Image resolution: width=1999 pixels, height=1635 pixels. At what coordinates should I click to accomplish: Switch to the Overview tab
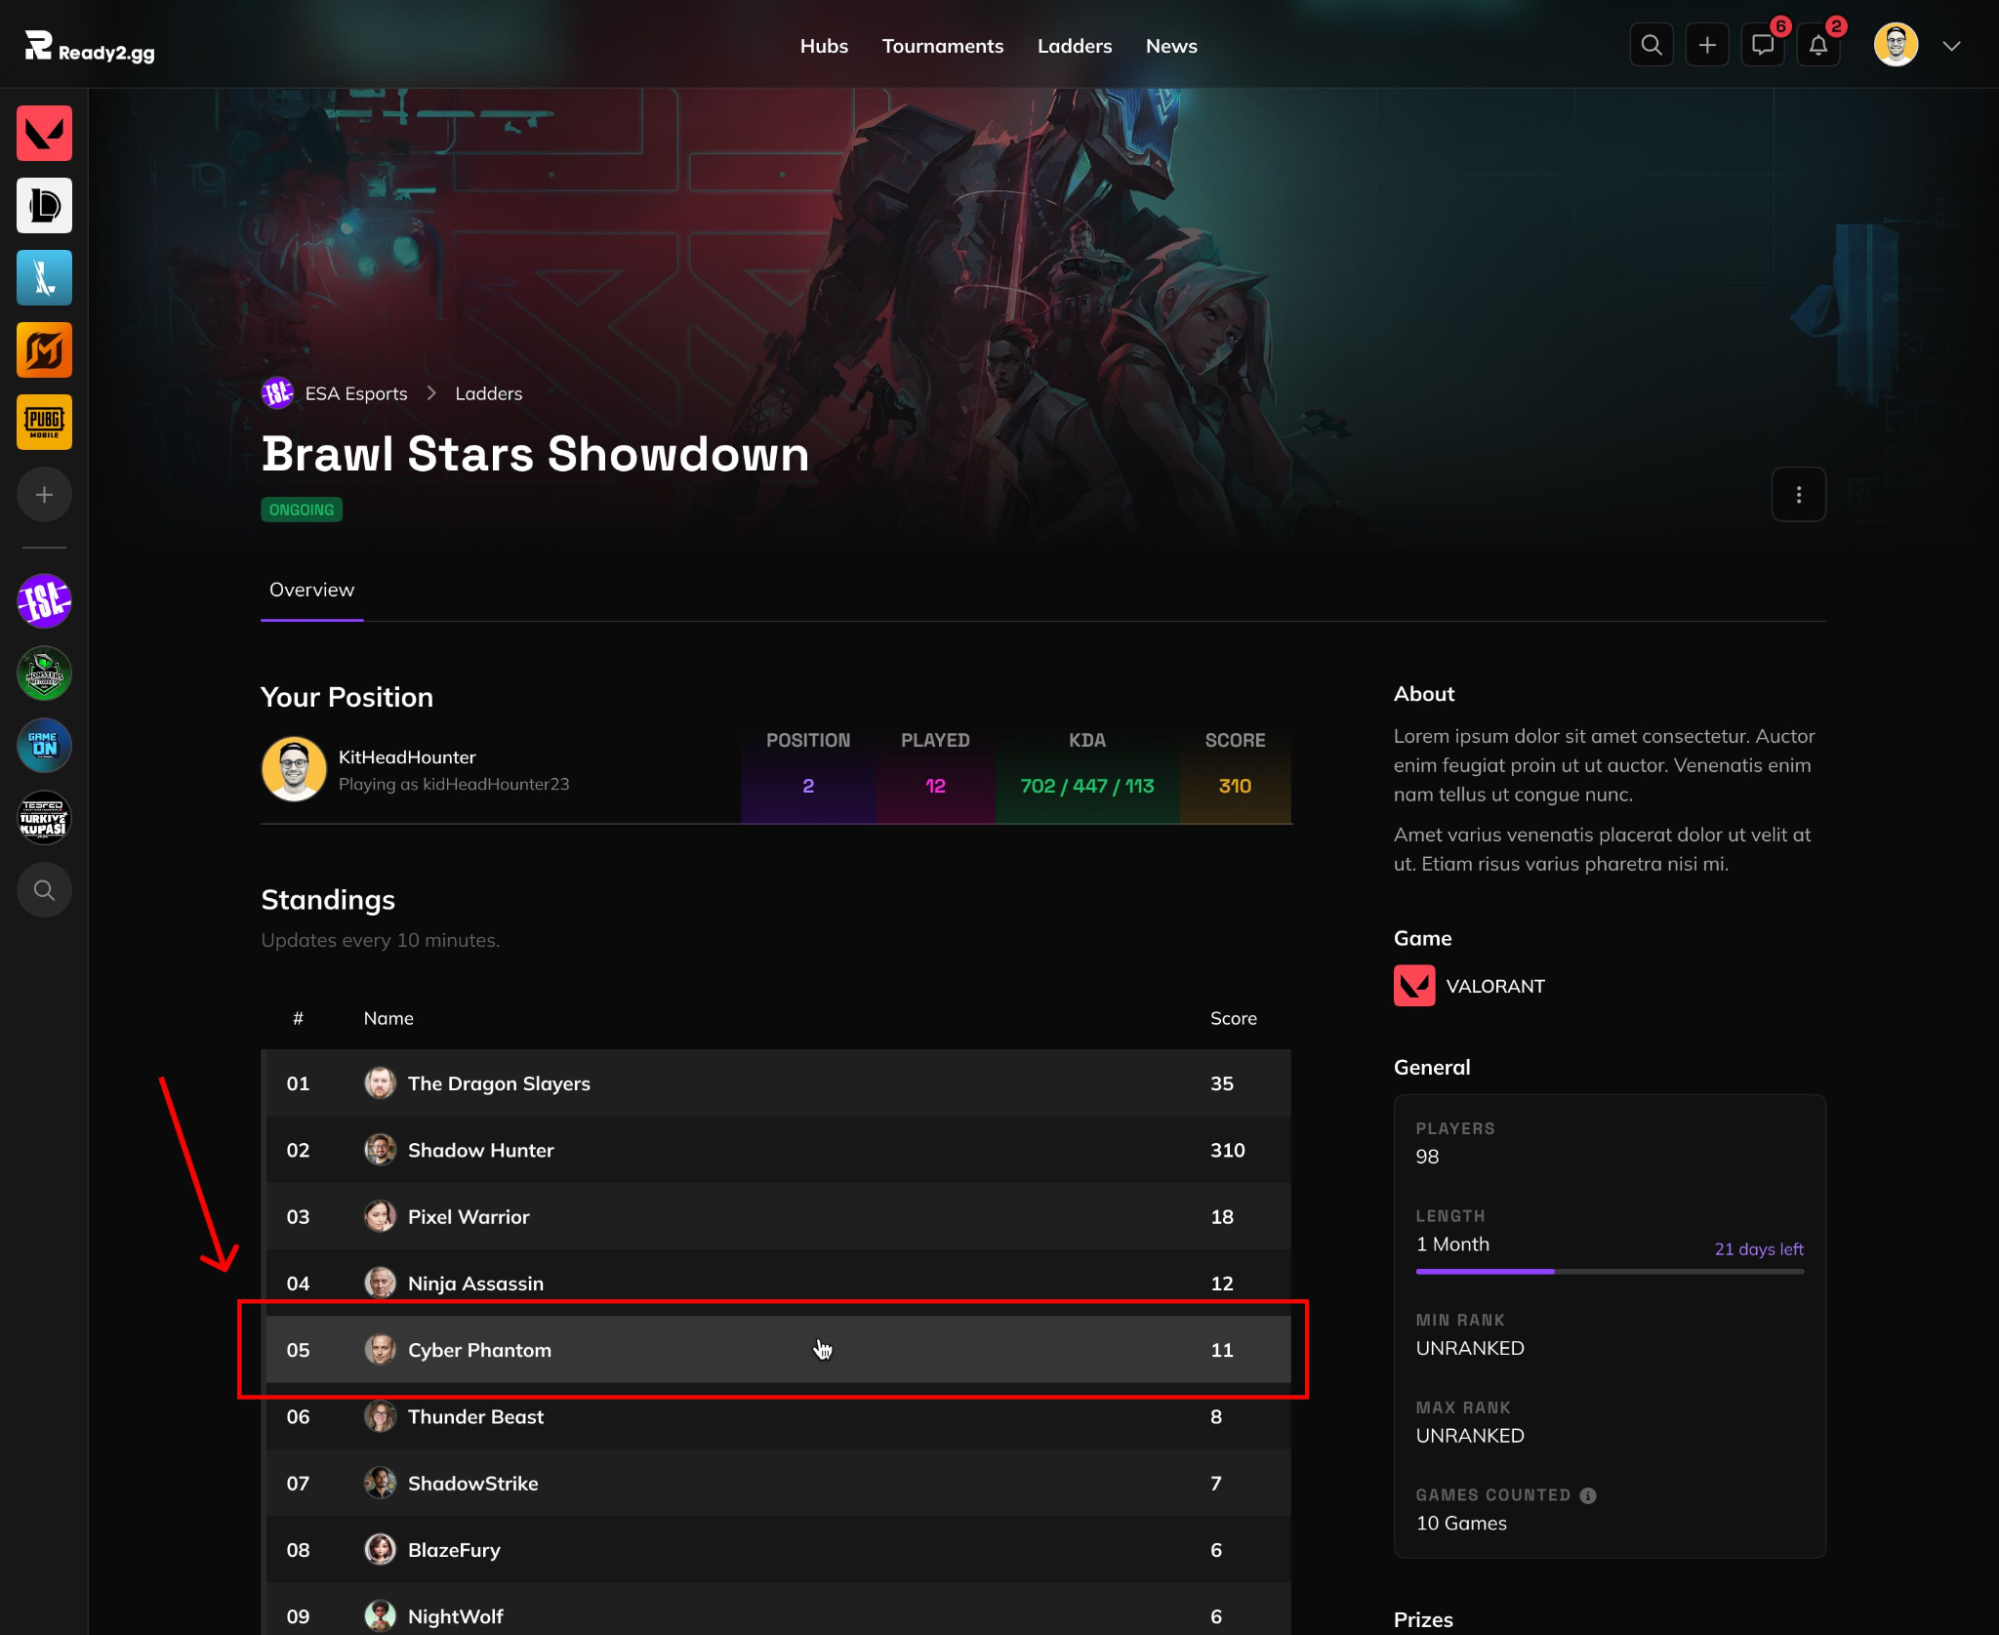[x=311, y=590]
